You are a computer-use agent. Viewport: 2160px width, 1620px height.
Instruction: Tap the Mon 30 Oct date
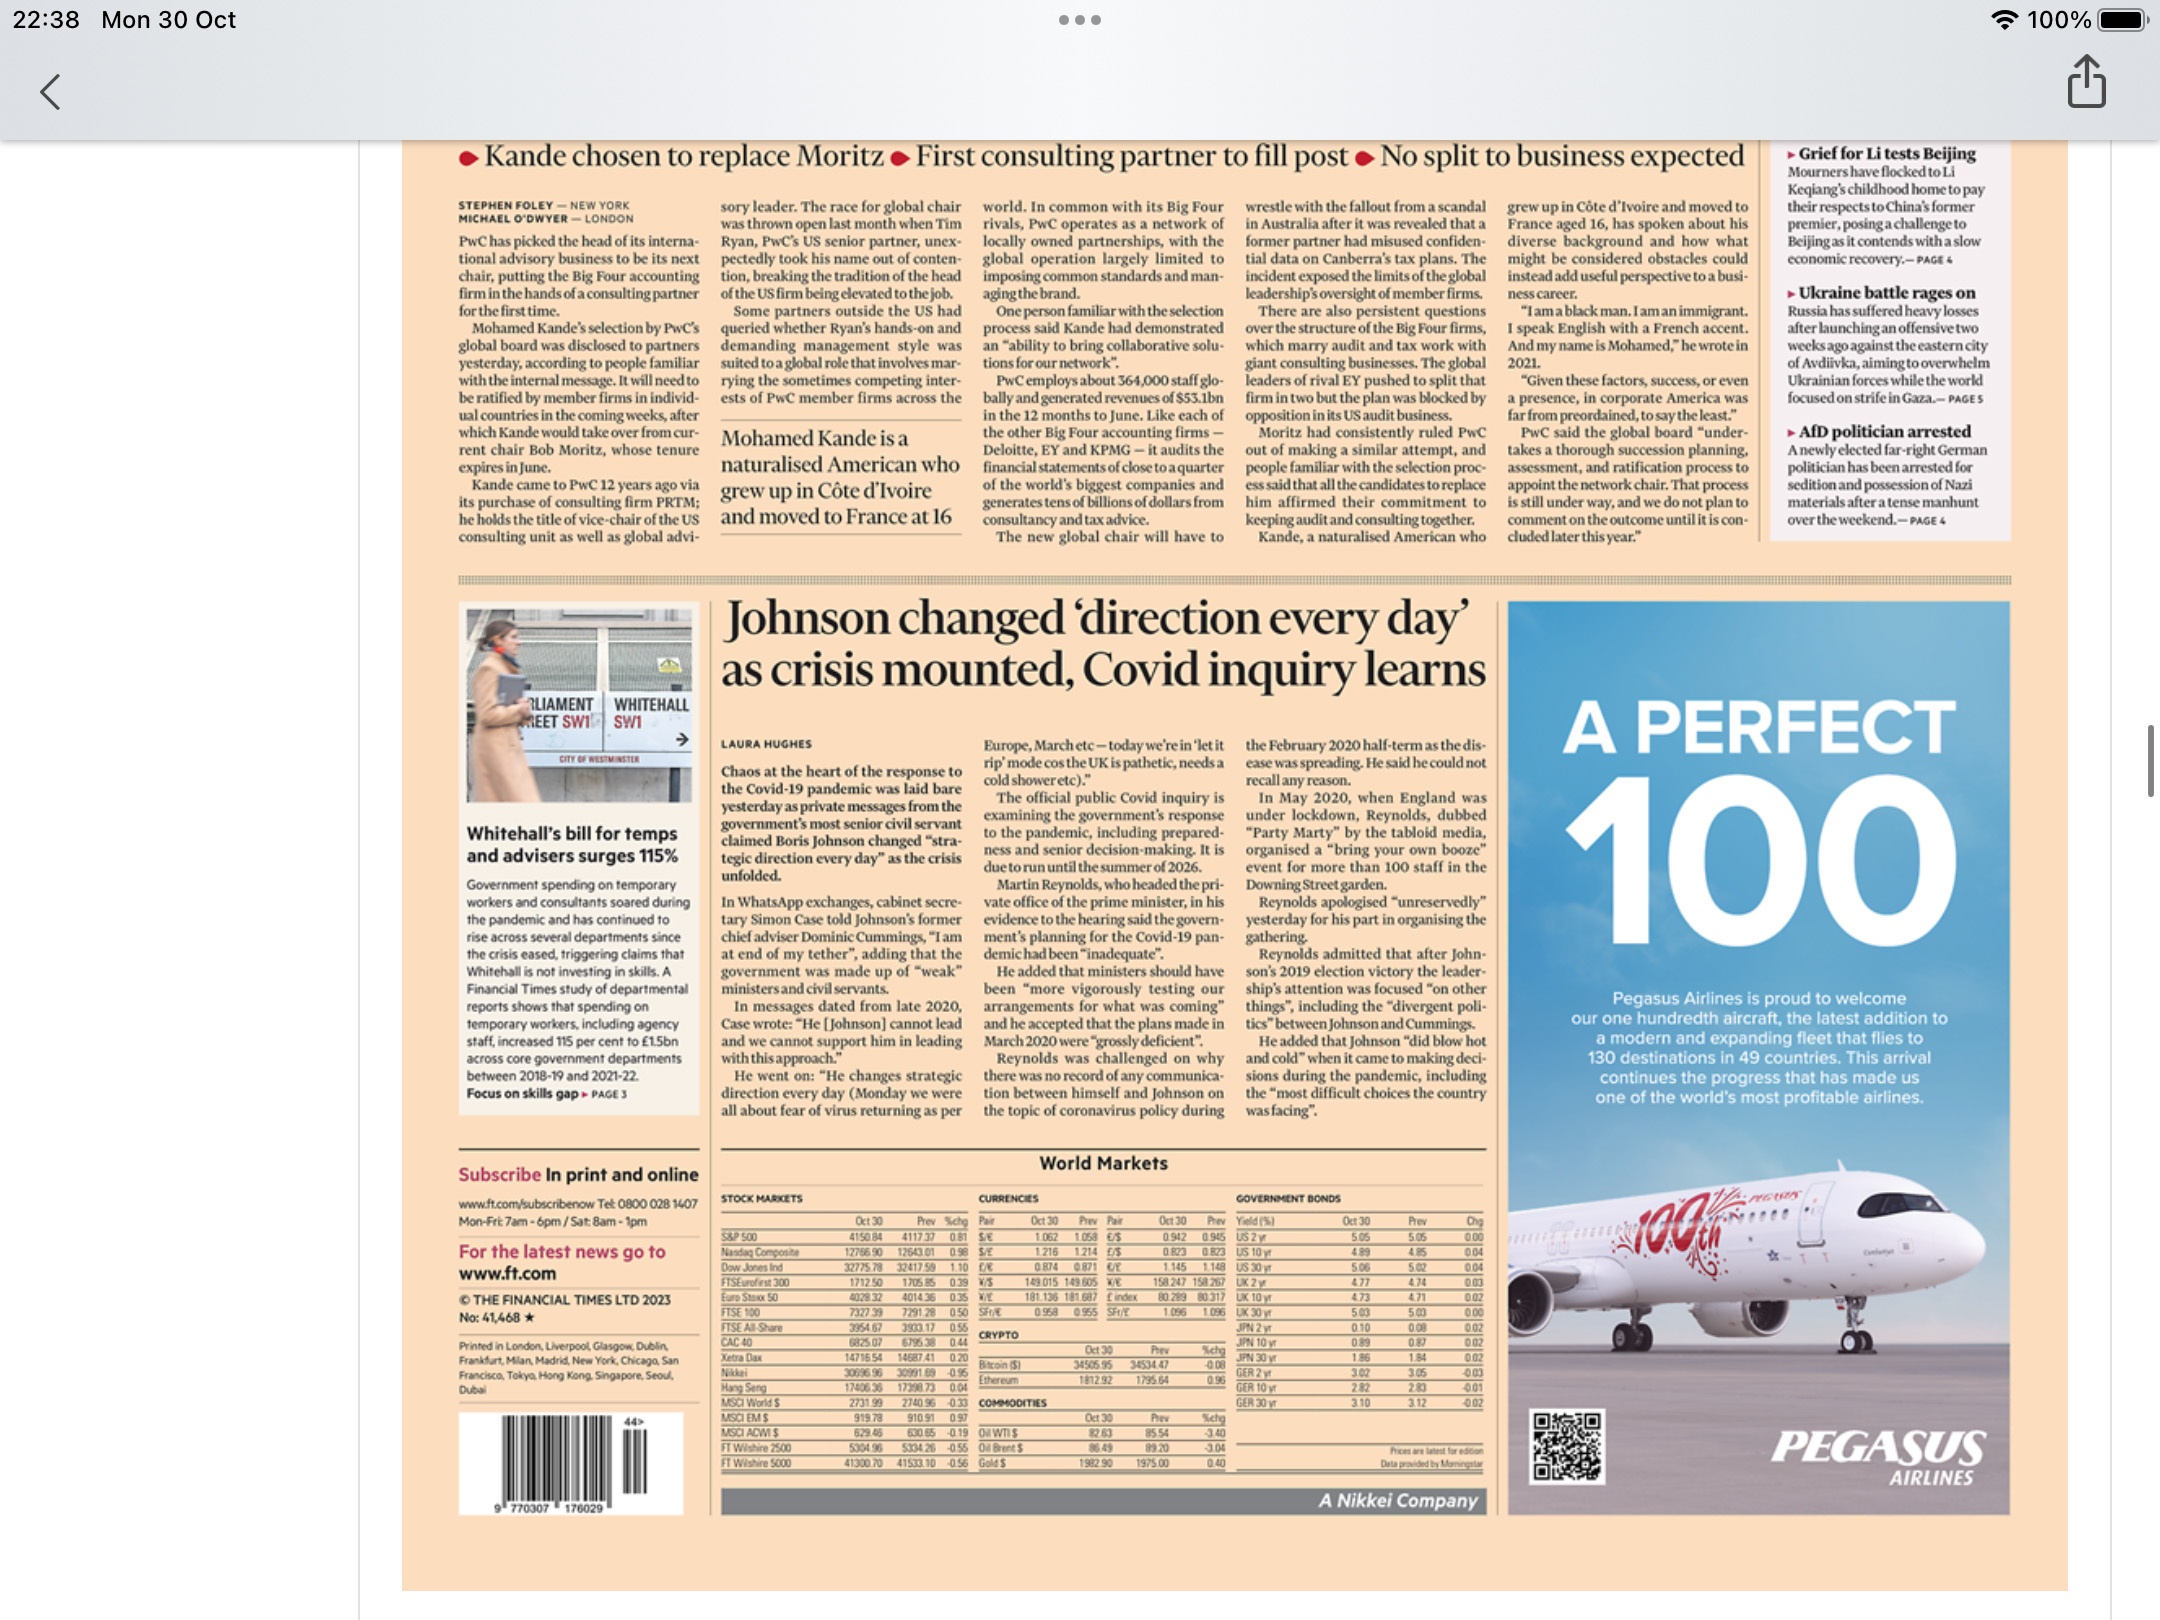point(168,20)
